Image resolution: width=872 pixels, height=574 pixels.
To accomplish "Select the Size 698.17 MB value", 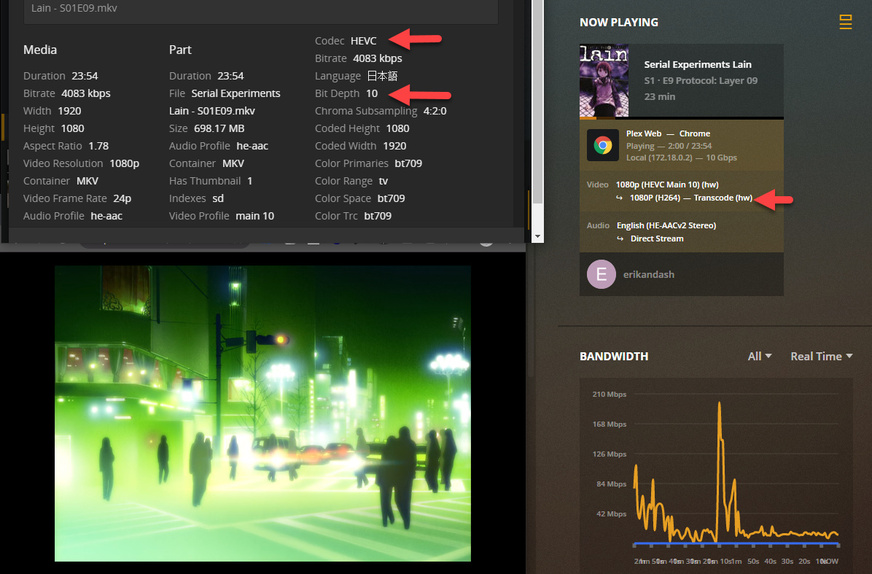I will [x=219, y=128].
